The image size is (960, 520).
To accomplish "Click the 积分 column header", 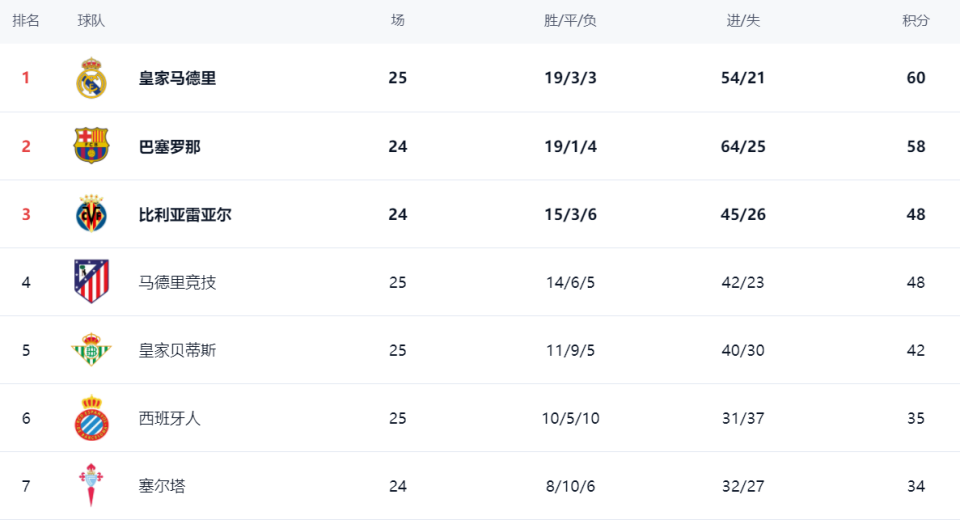I will click(x=915, y=21).
